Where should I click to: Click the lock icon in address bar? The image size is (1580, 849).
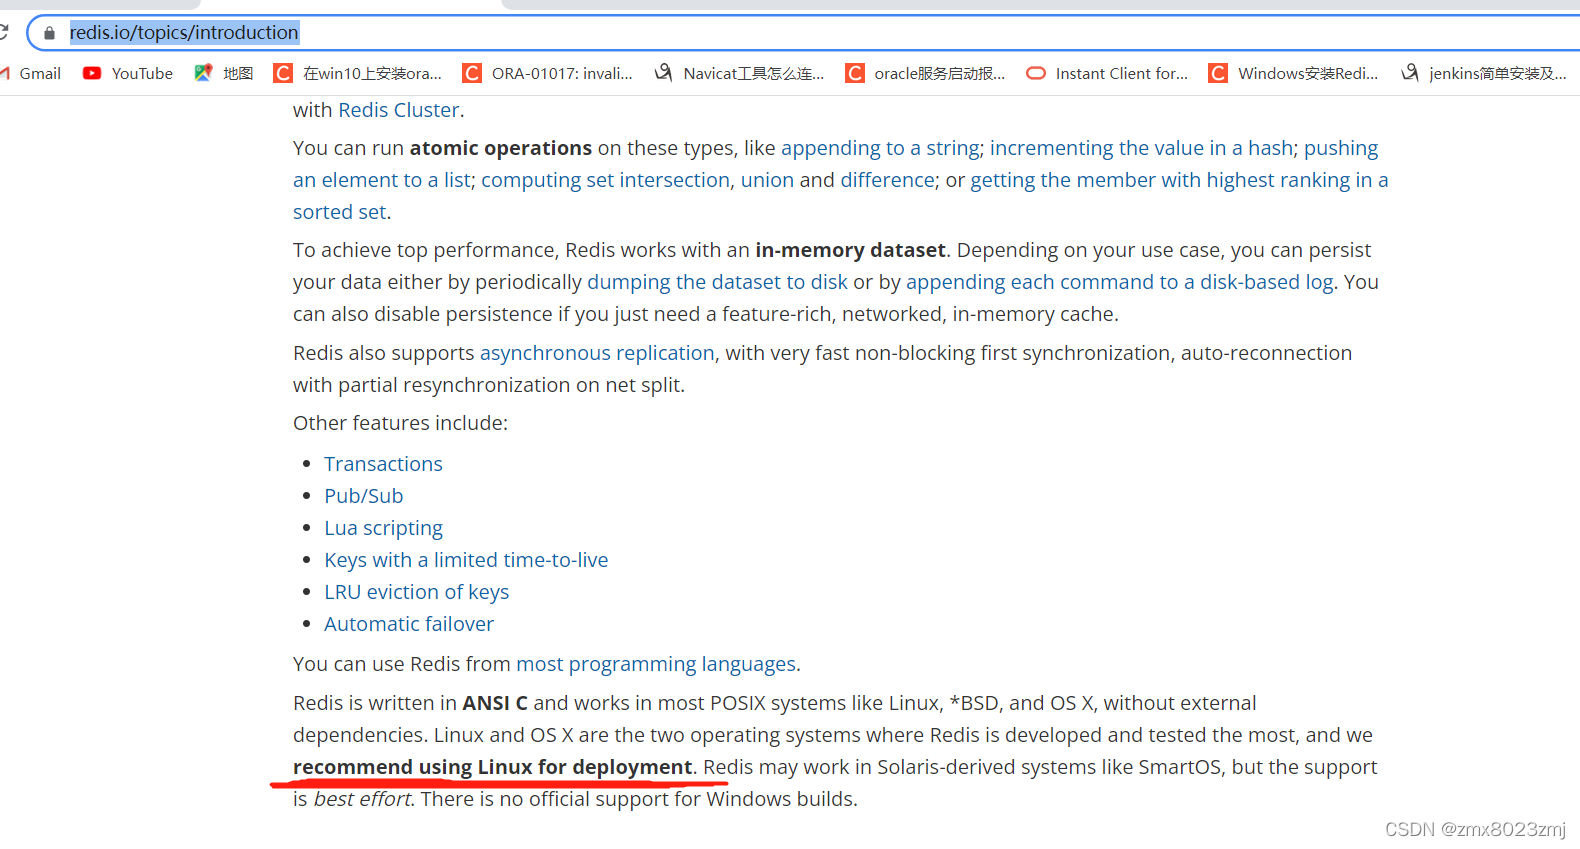49,33
